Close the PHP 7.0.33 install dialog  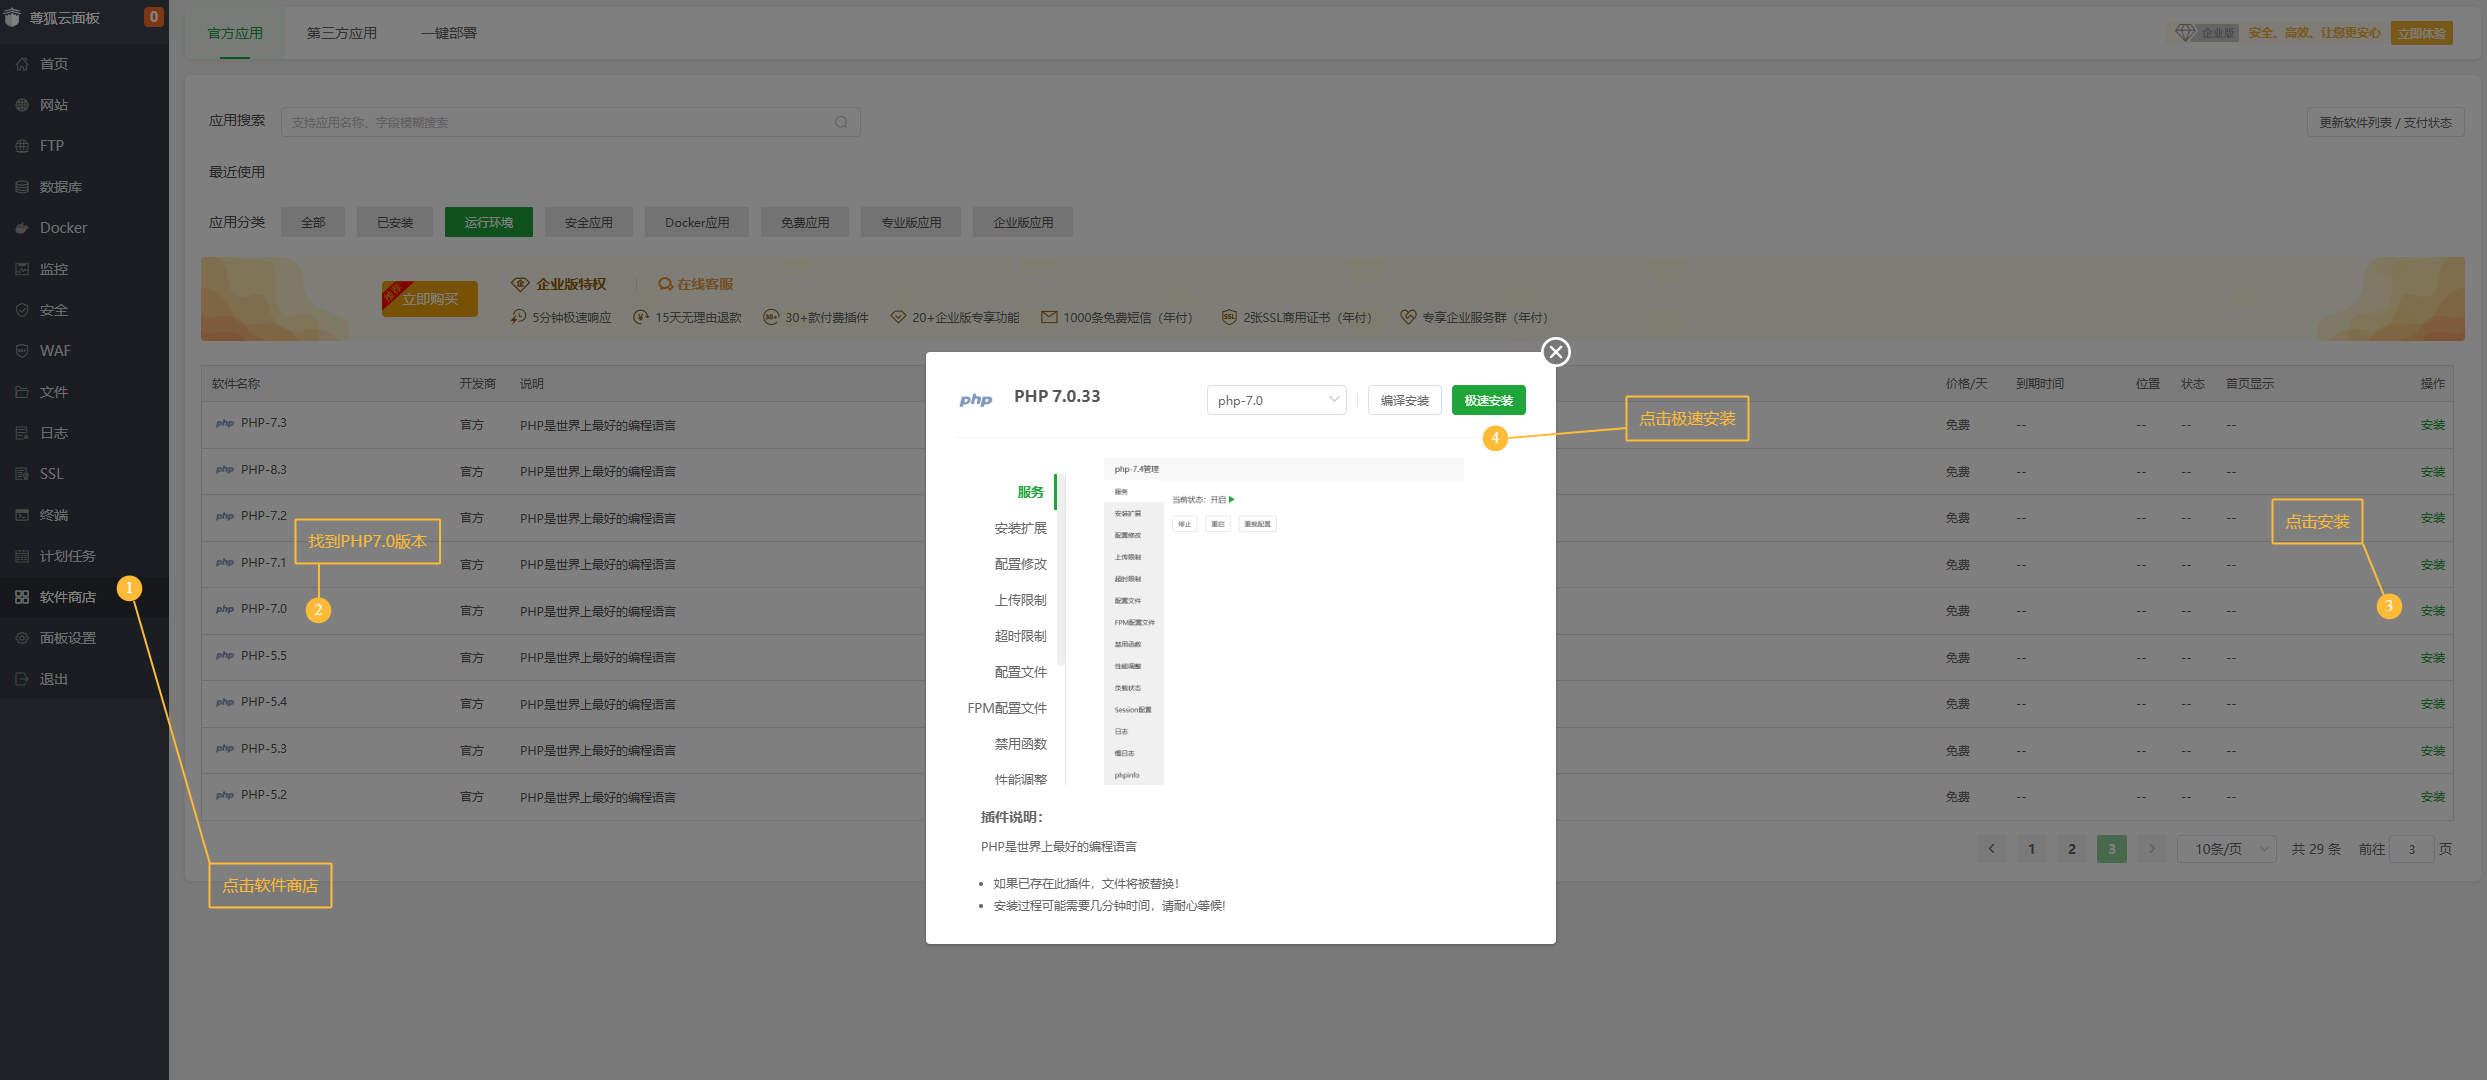click(x=1555, y=352)
